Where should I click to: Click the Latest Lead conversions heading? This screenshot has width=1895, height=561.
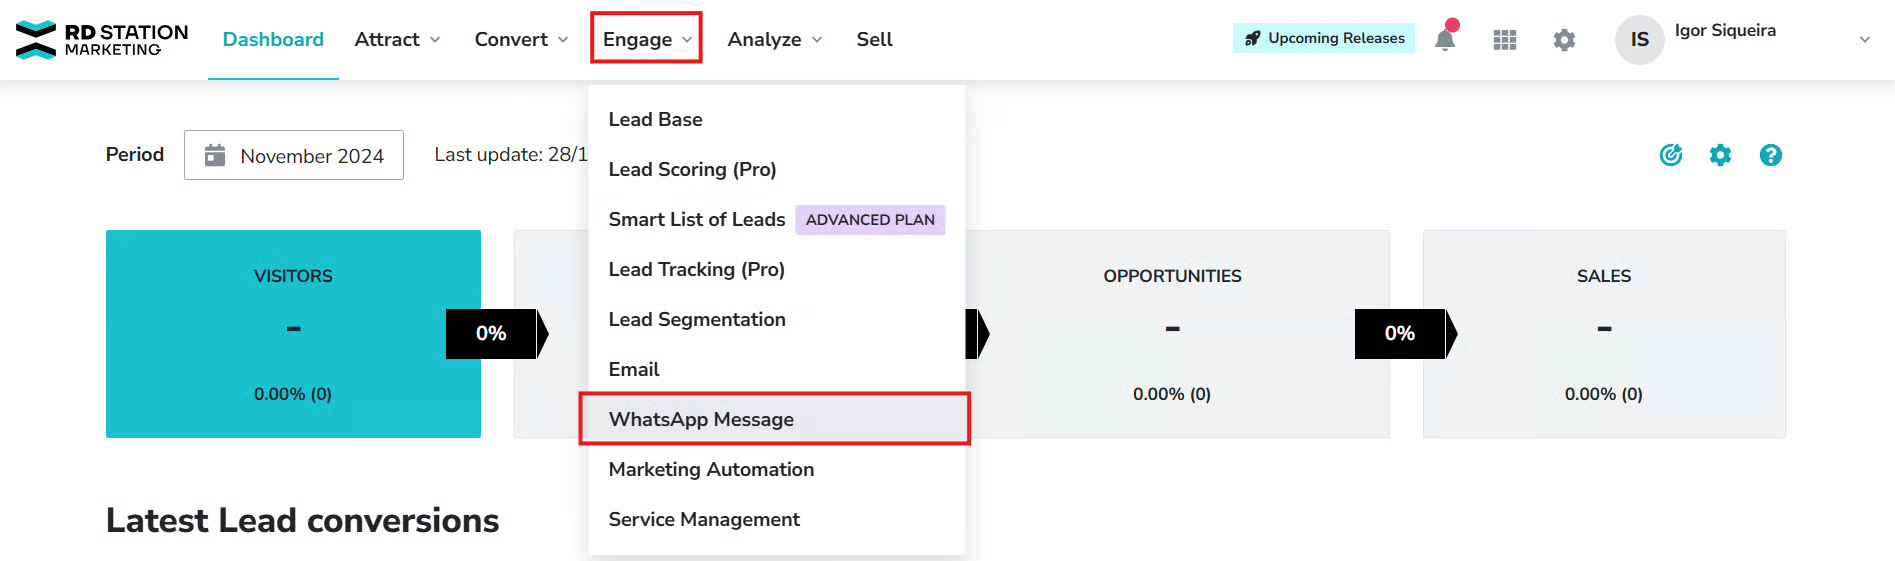(302, 520)
